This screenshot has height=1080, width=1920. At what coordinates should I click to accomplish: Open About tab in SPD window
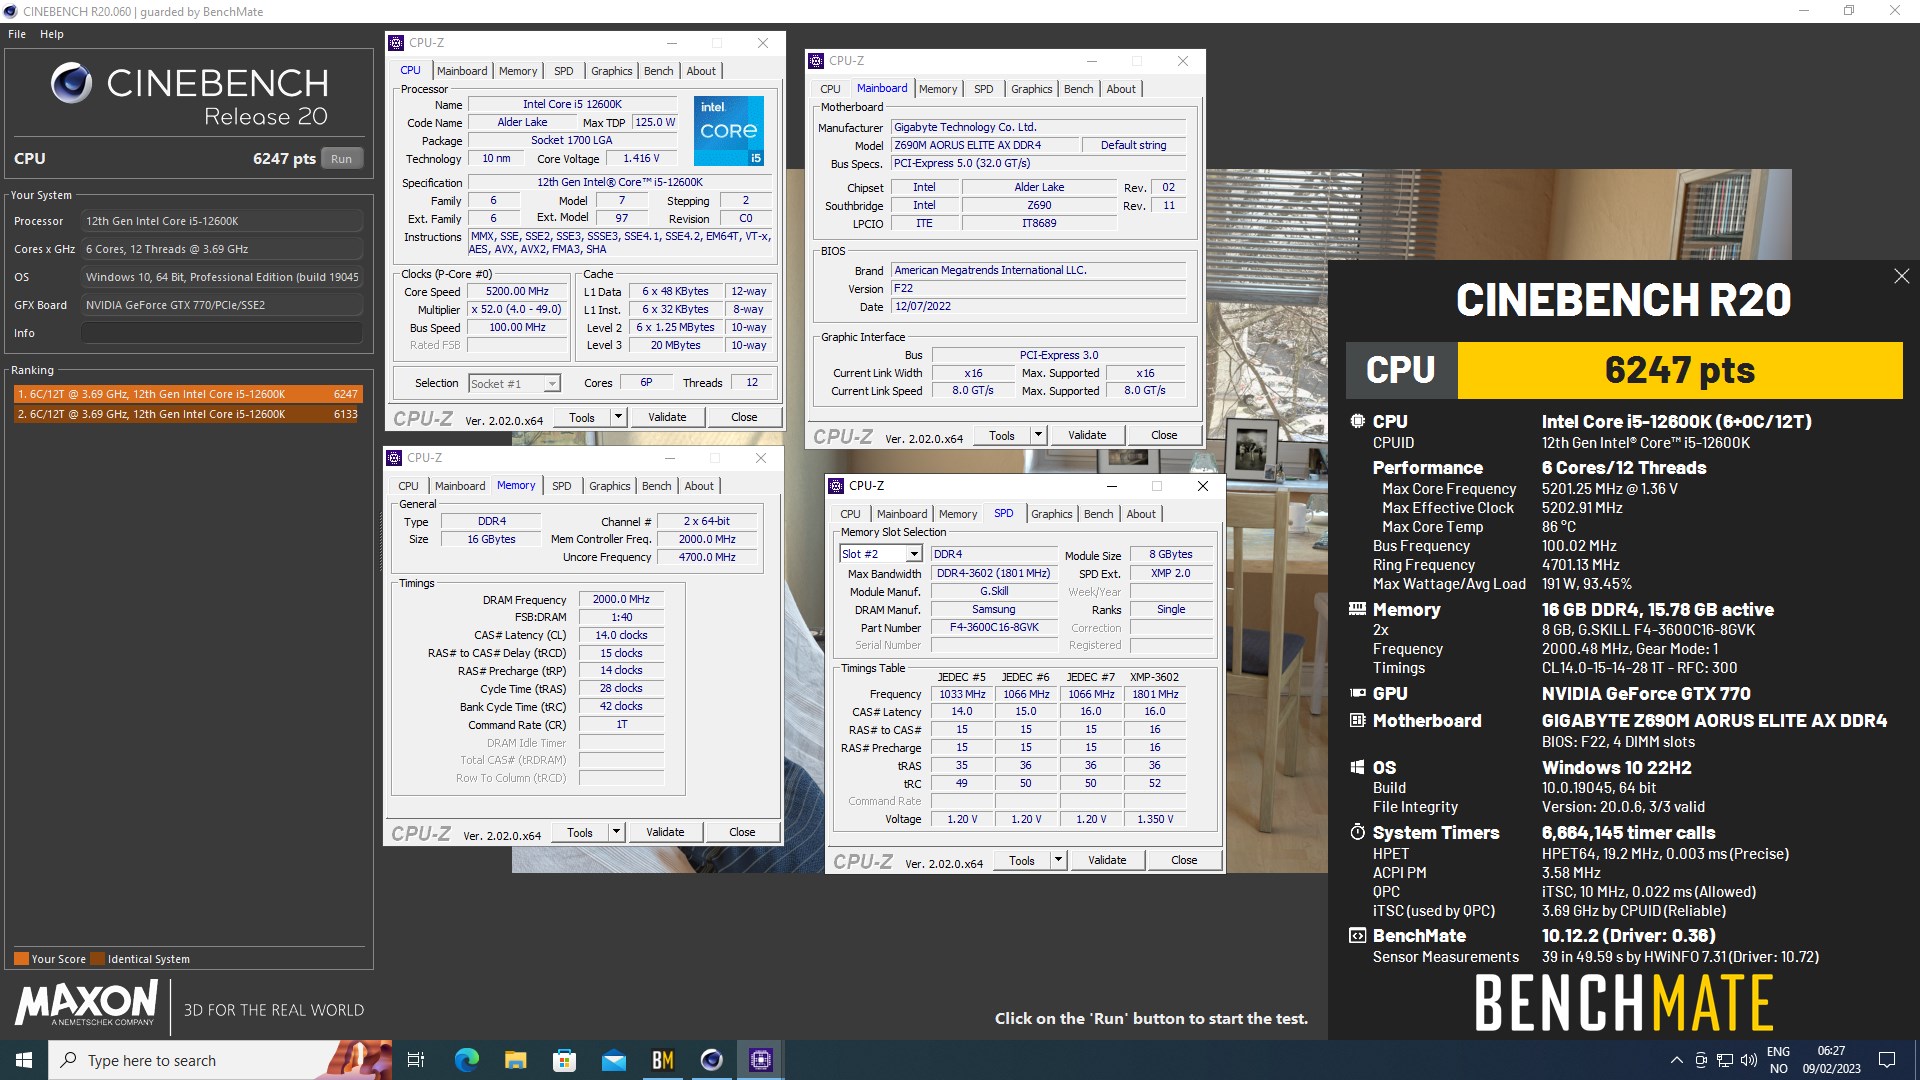coord(1141,514)
